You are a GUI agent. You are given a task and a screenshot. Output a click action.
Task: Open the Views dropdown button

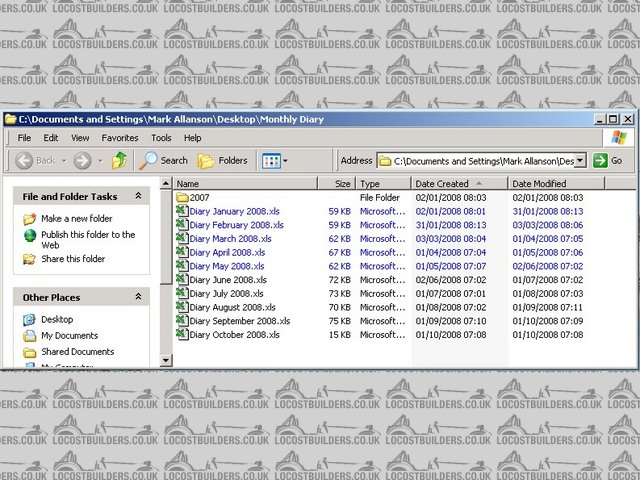coord(273,160)
